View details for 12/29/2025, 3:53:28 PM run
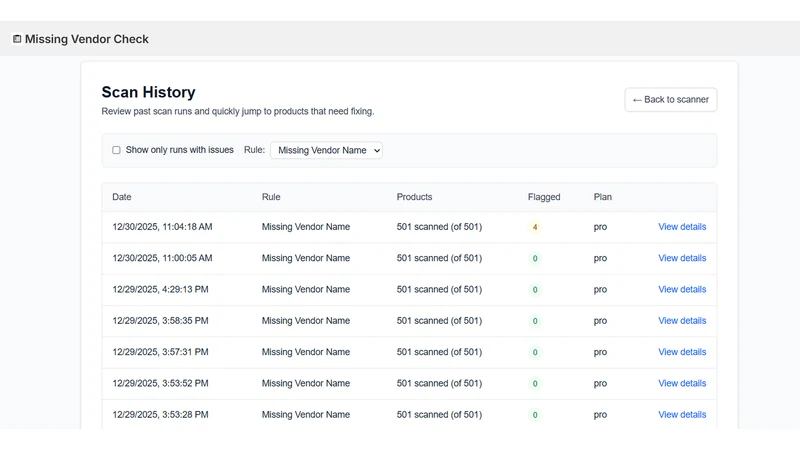This screenshot has width=800, height=450. click(x=682, y=414)
